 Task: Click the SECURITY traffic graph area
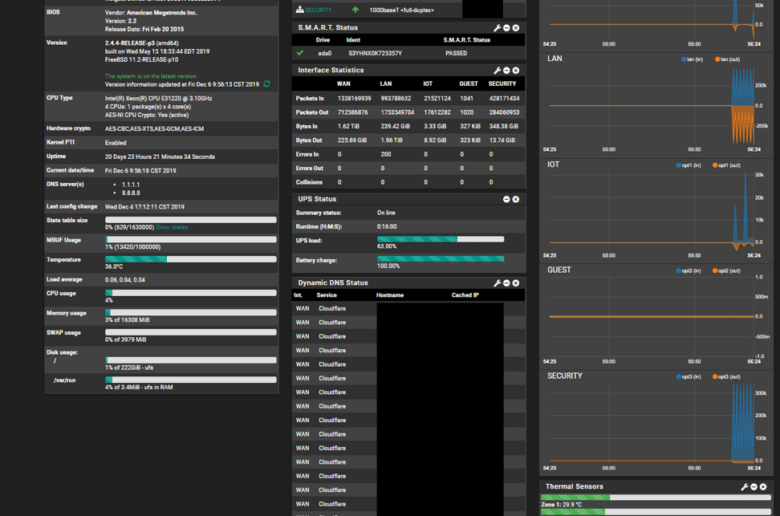pyautogui.click(x=652, y=423)
